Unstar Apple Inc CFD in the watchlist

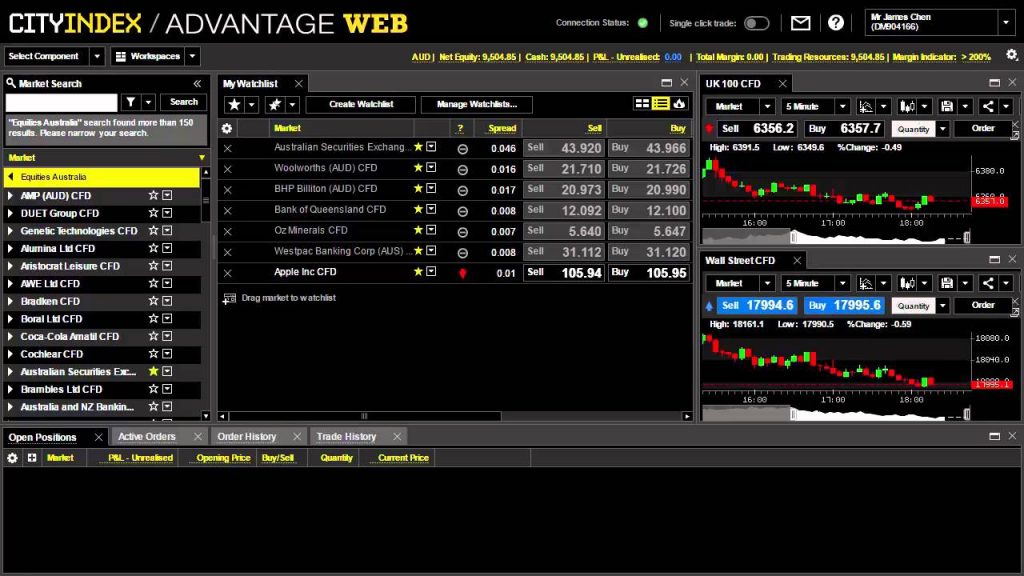tap(418, 272)
